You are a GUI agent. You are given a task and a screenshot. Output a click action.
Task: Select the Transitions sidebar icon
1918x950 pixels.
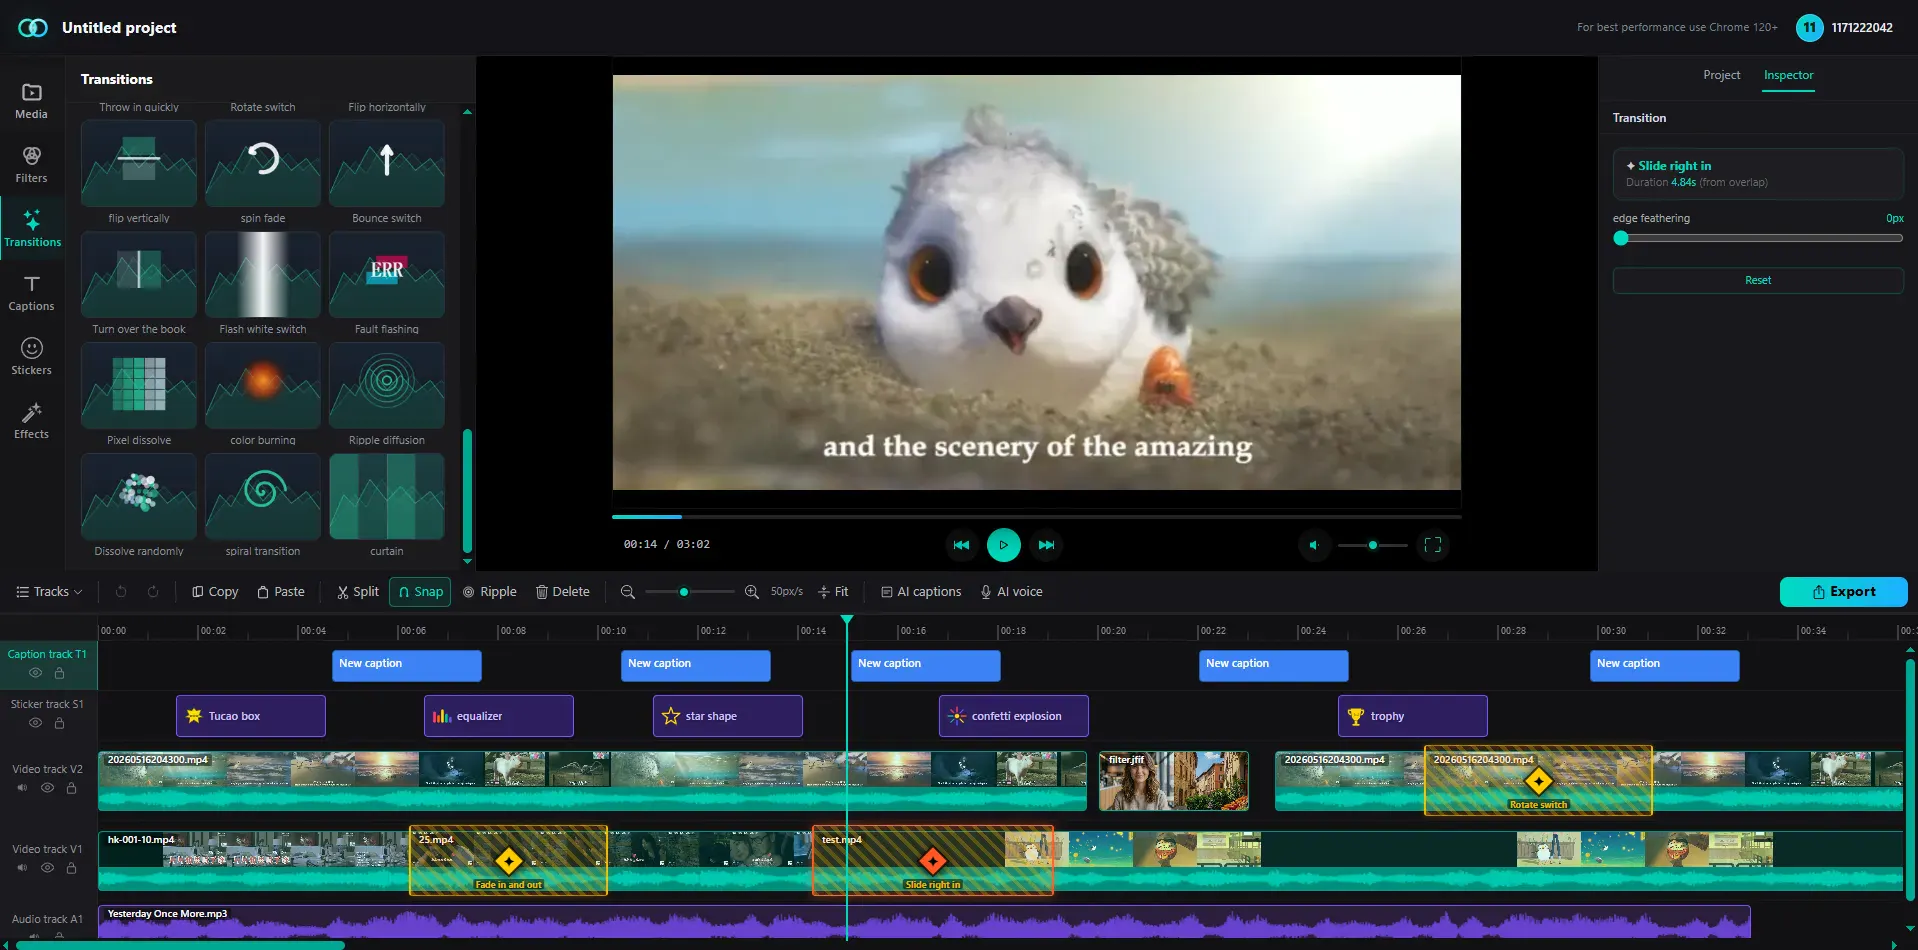[32, 229]
